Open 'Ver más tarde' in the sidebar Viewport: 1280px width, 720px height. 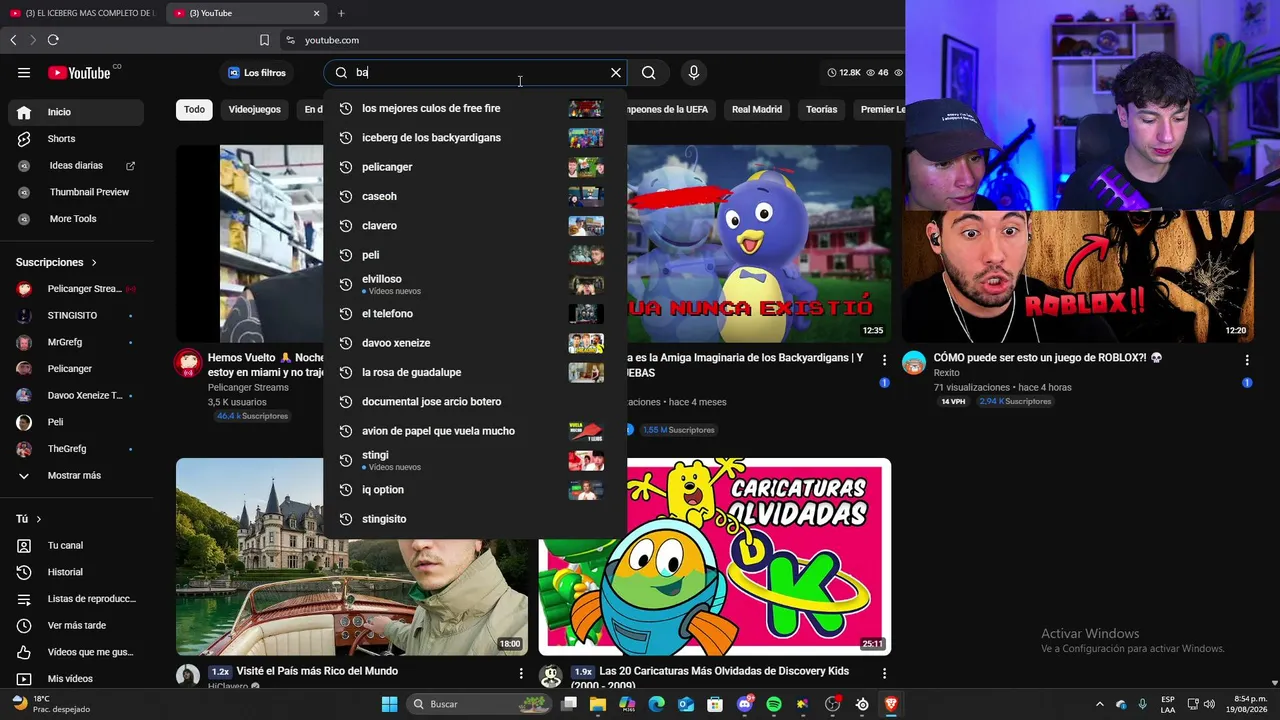(x=76, y=626)
